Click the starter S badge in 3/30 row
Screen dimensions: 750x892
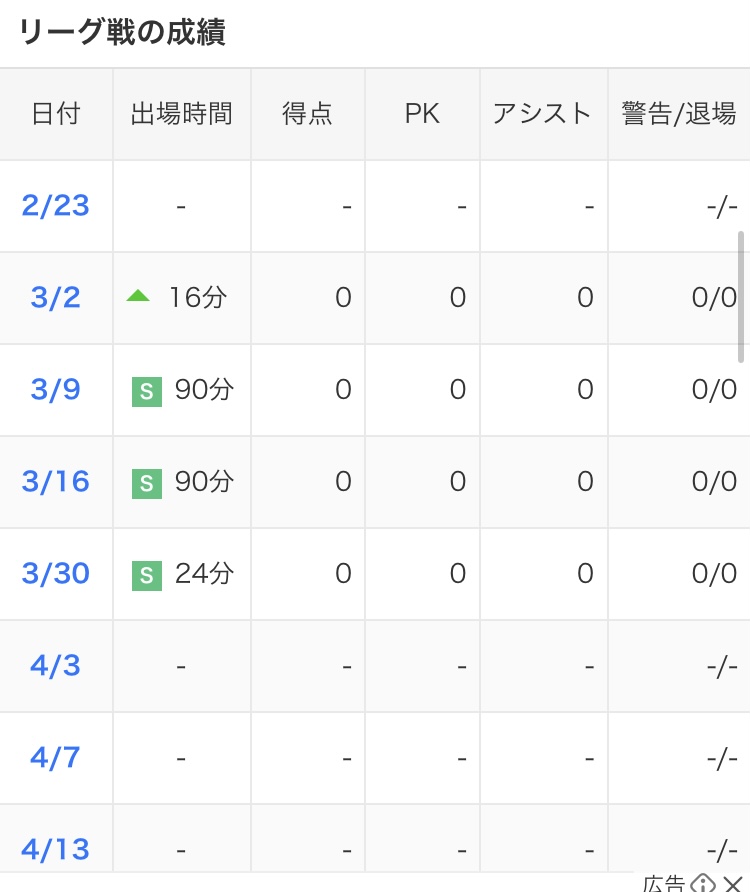(x=147, y=576)
